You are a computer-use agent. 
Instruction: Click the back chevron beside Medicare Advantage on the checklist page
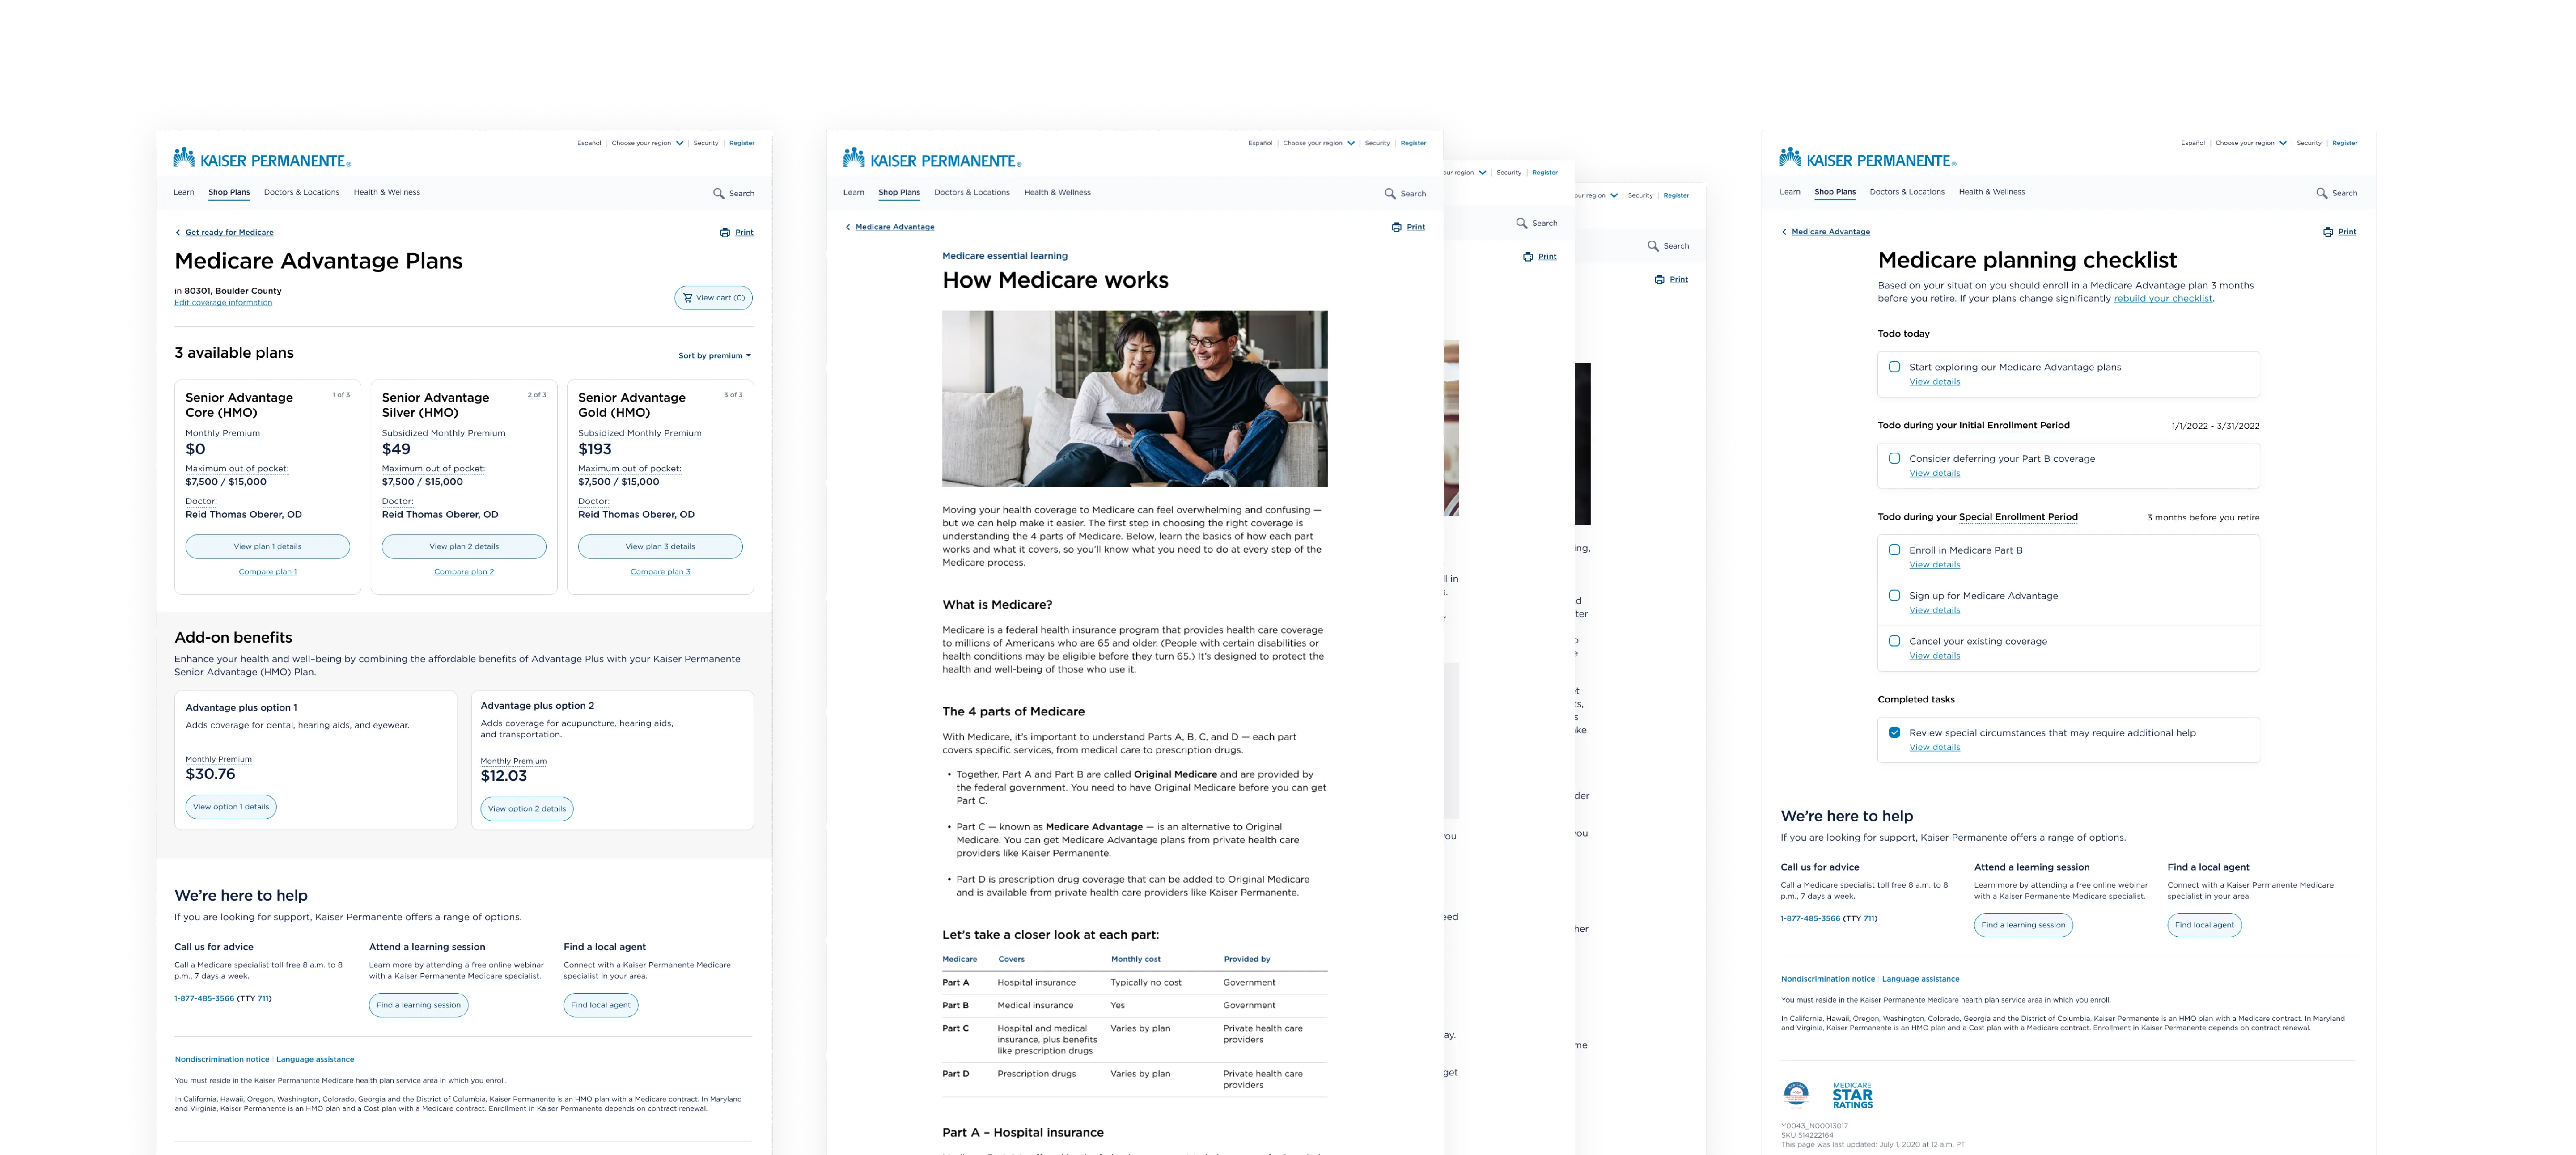pyautogui.click(x=1784, y=232)
